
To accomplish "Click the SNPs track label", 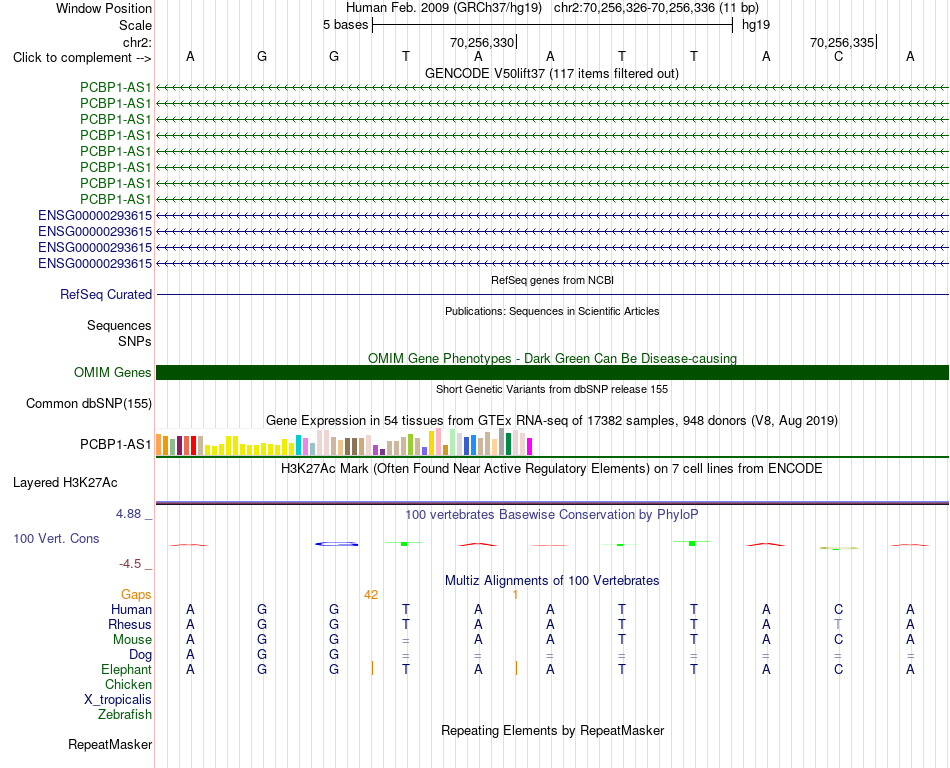I will [135, 341].
